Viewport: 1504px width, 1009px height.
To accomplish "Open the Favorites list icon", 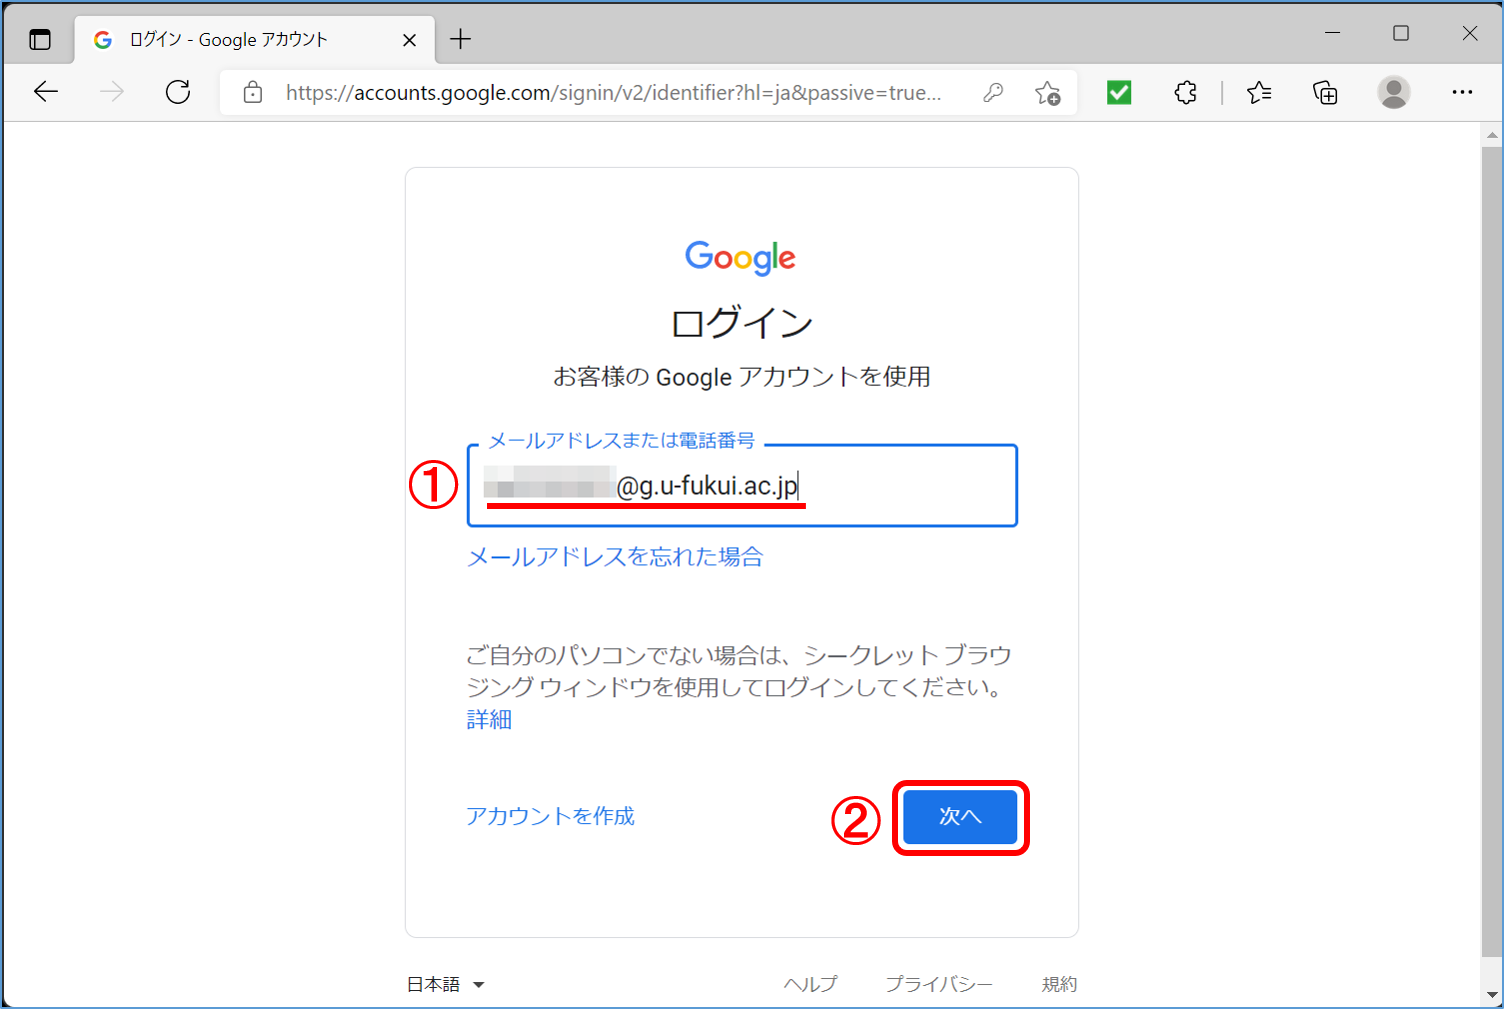I will (x=1259, y=93).
